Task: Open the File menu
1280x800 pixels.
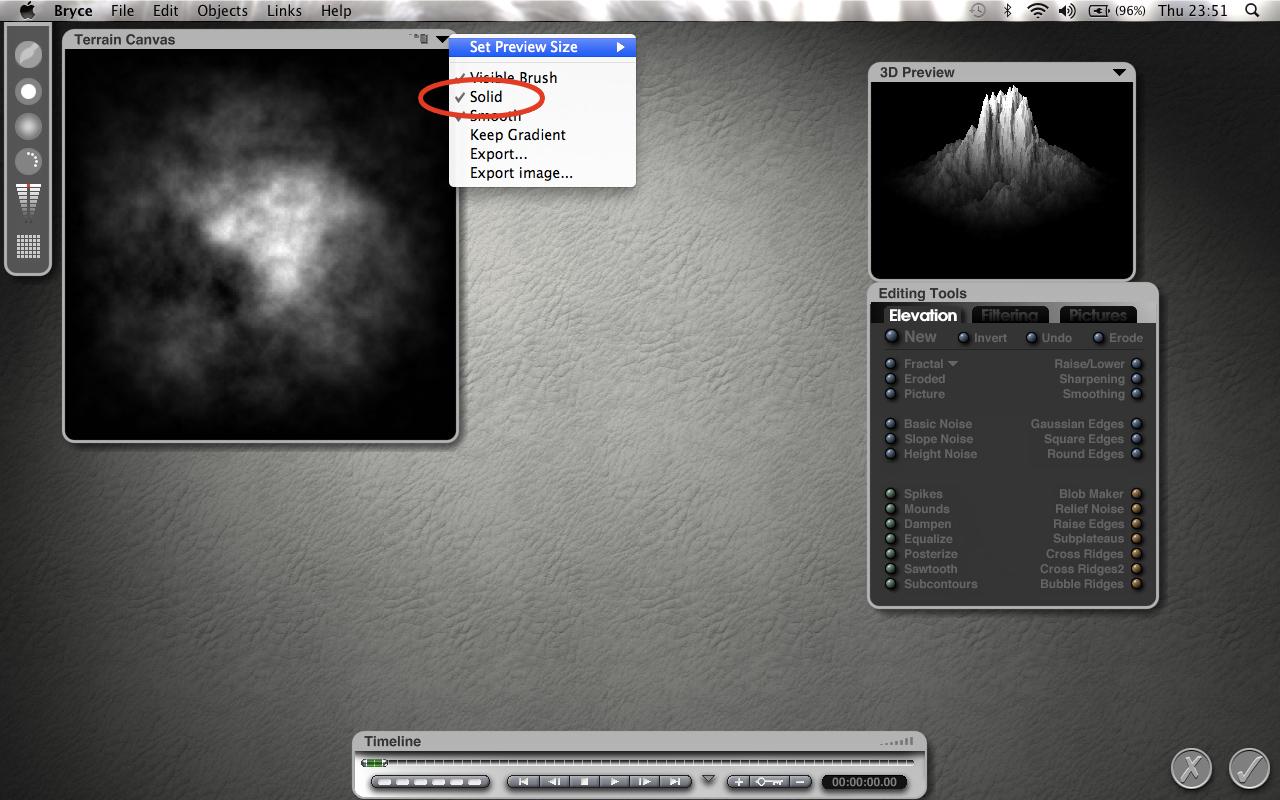Action: (x=123, y=11)
